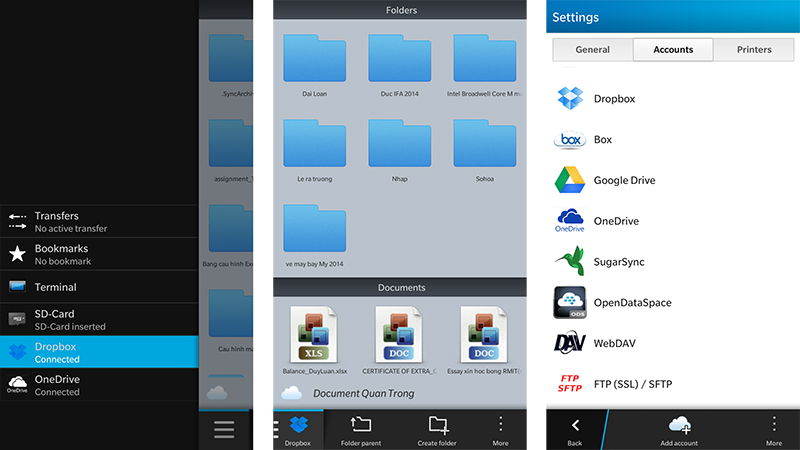Open More menu in Settings toolbar
The width and height of the screenshot is (800, 450).
tap(774, 430)
